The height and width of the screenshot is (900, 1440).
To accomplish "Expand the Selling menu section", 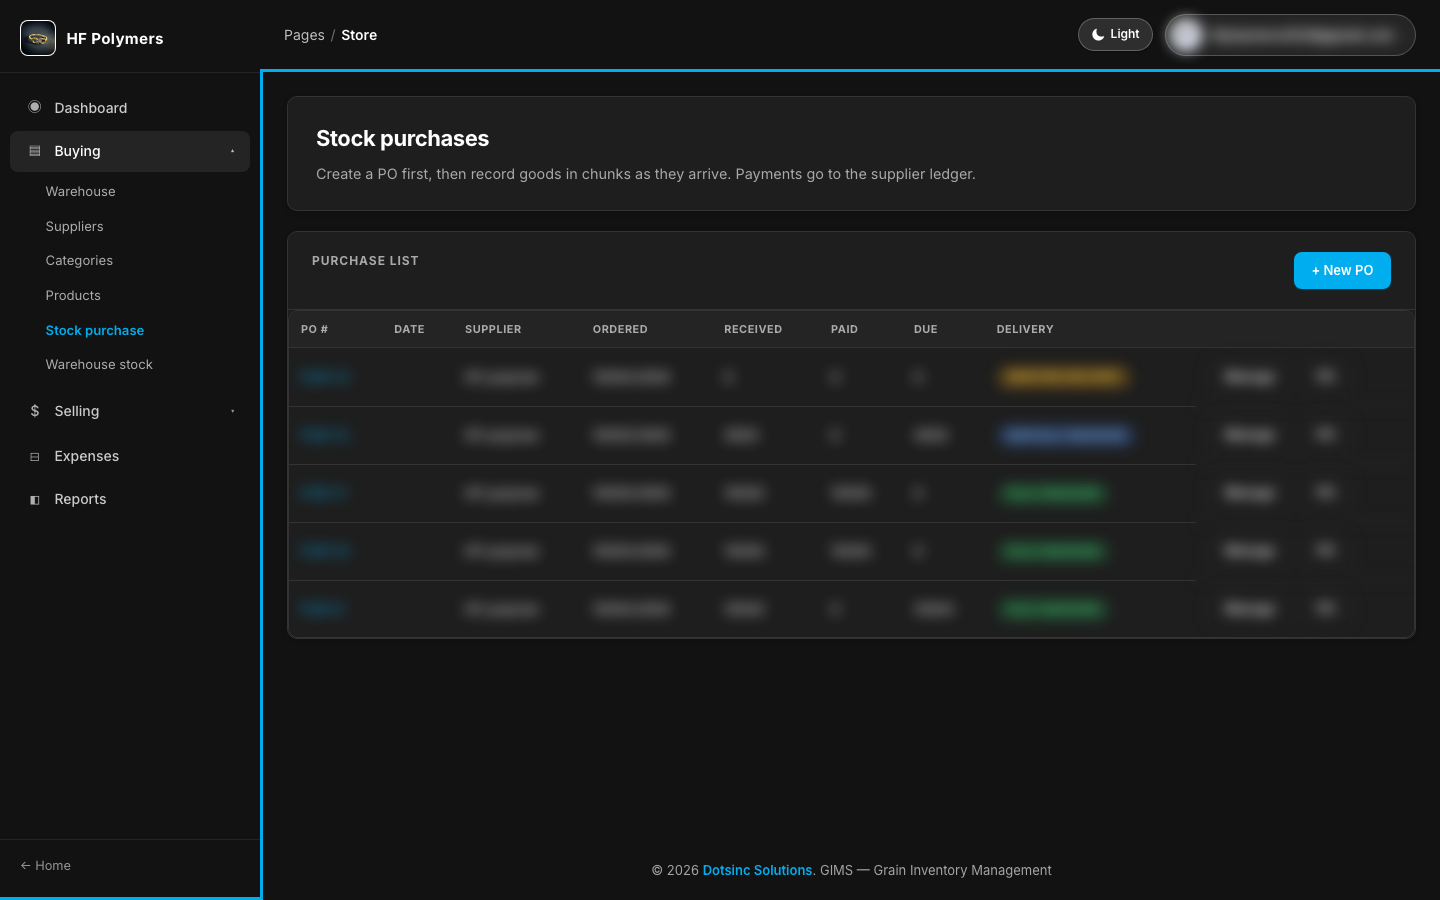I will click(130, 411).
